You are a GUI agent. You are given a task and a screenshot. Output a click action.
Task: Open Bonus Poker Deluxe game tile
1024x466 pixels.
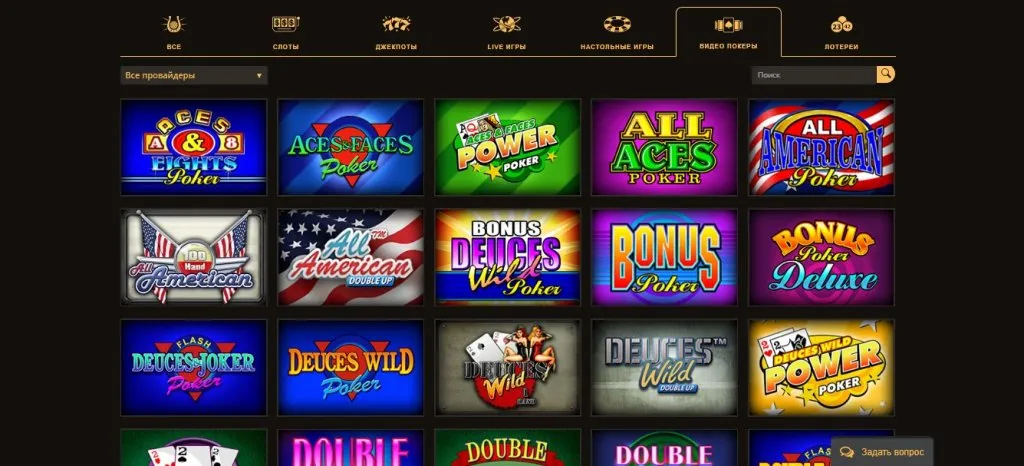tap(821, 257)
